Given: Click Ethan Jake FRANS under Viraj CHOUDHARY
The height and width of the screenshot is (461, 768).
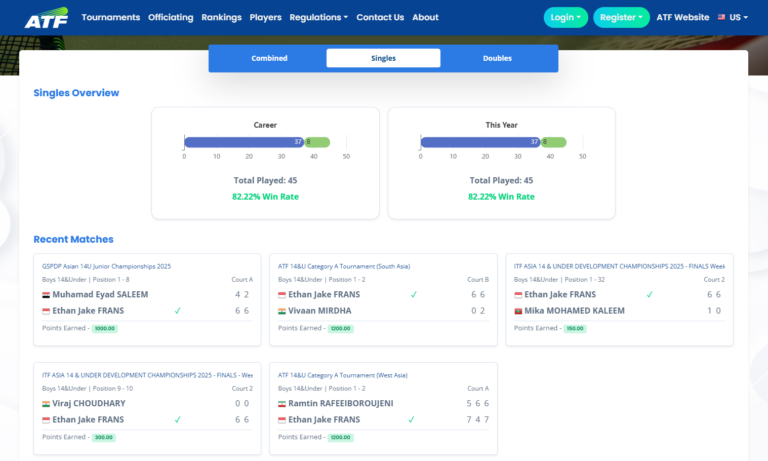Looking at the screenshot, I should tap(88, 419).
